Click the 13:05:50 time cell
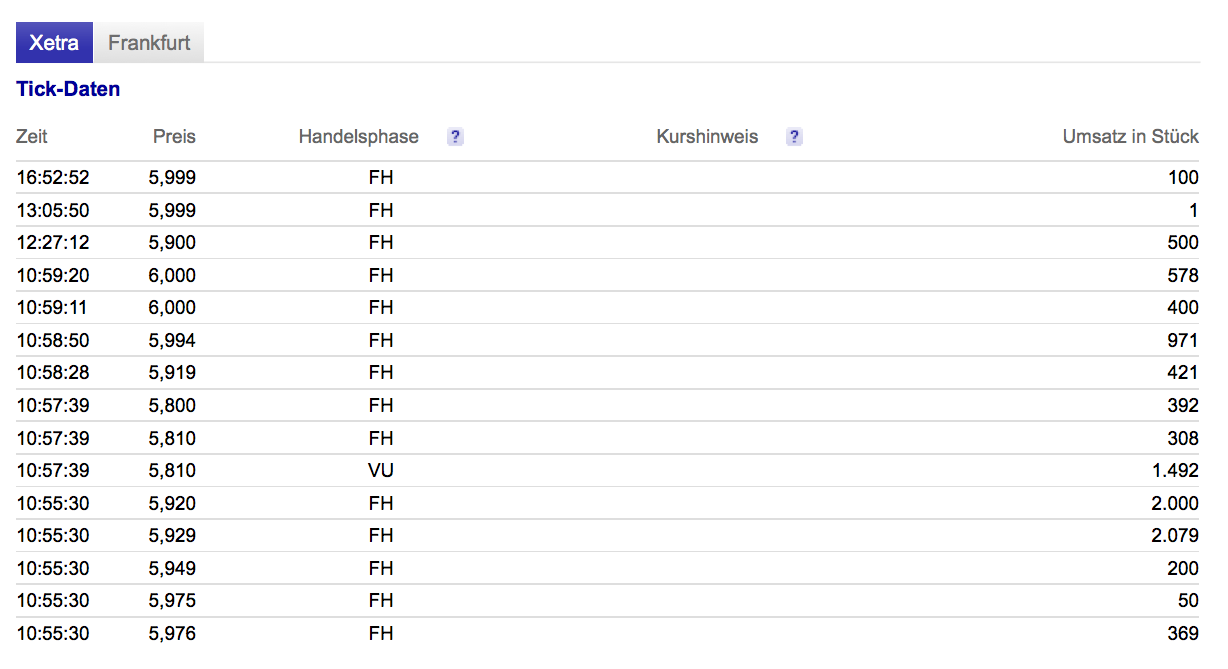The image size is (1228, 669). pyautogui.click(x=53, y=210)
